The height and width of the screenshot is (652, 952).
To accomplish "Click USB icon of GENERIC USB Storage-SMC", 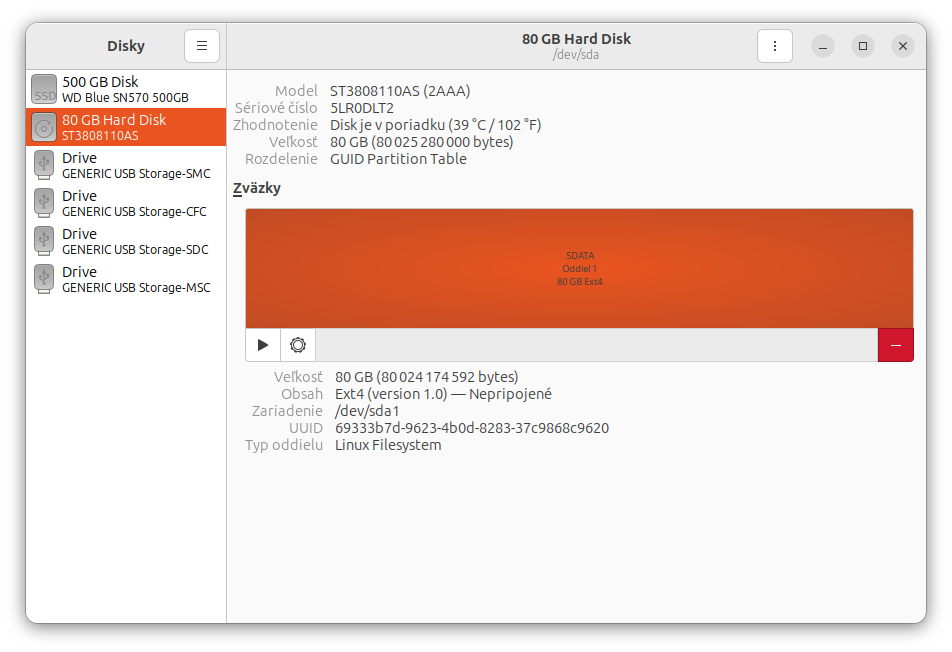I will [x=44, y=165].
